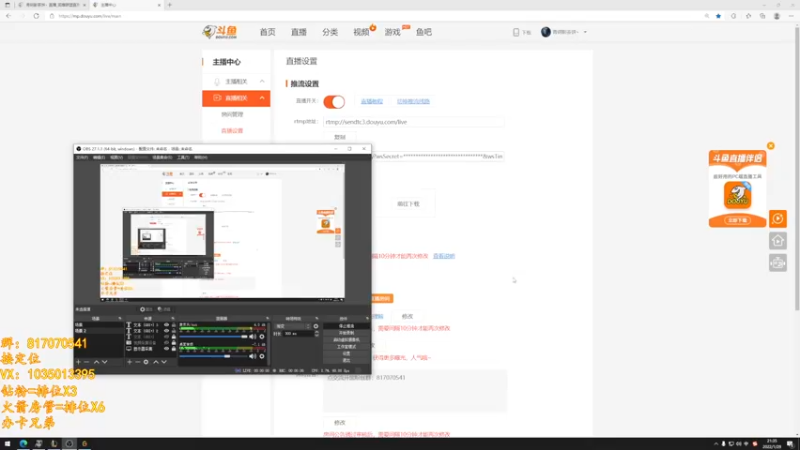Click the orange play floating side icon

pos(778,219)
